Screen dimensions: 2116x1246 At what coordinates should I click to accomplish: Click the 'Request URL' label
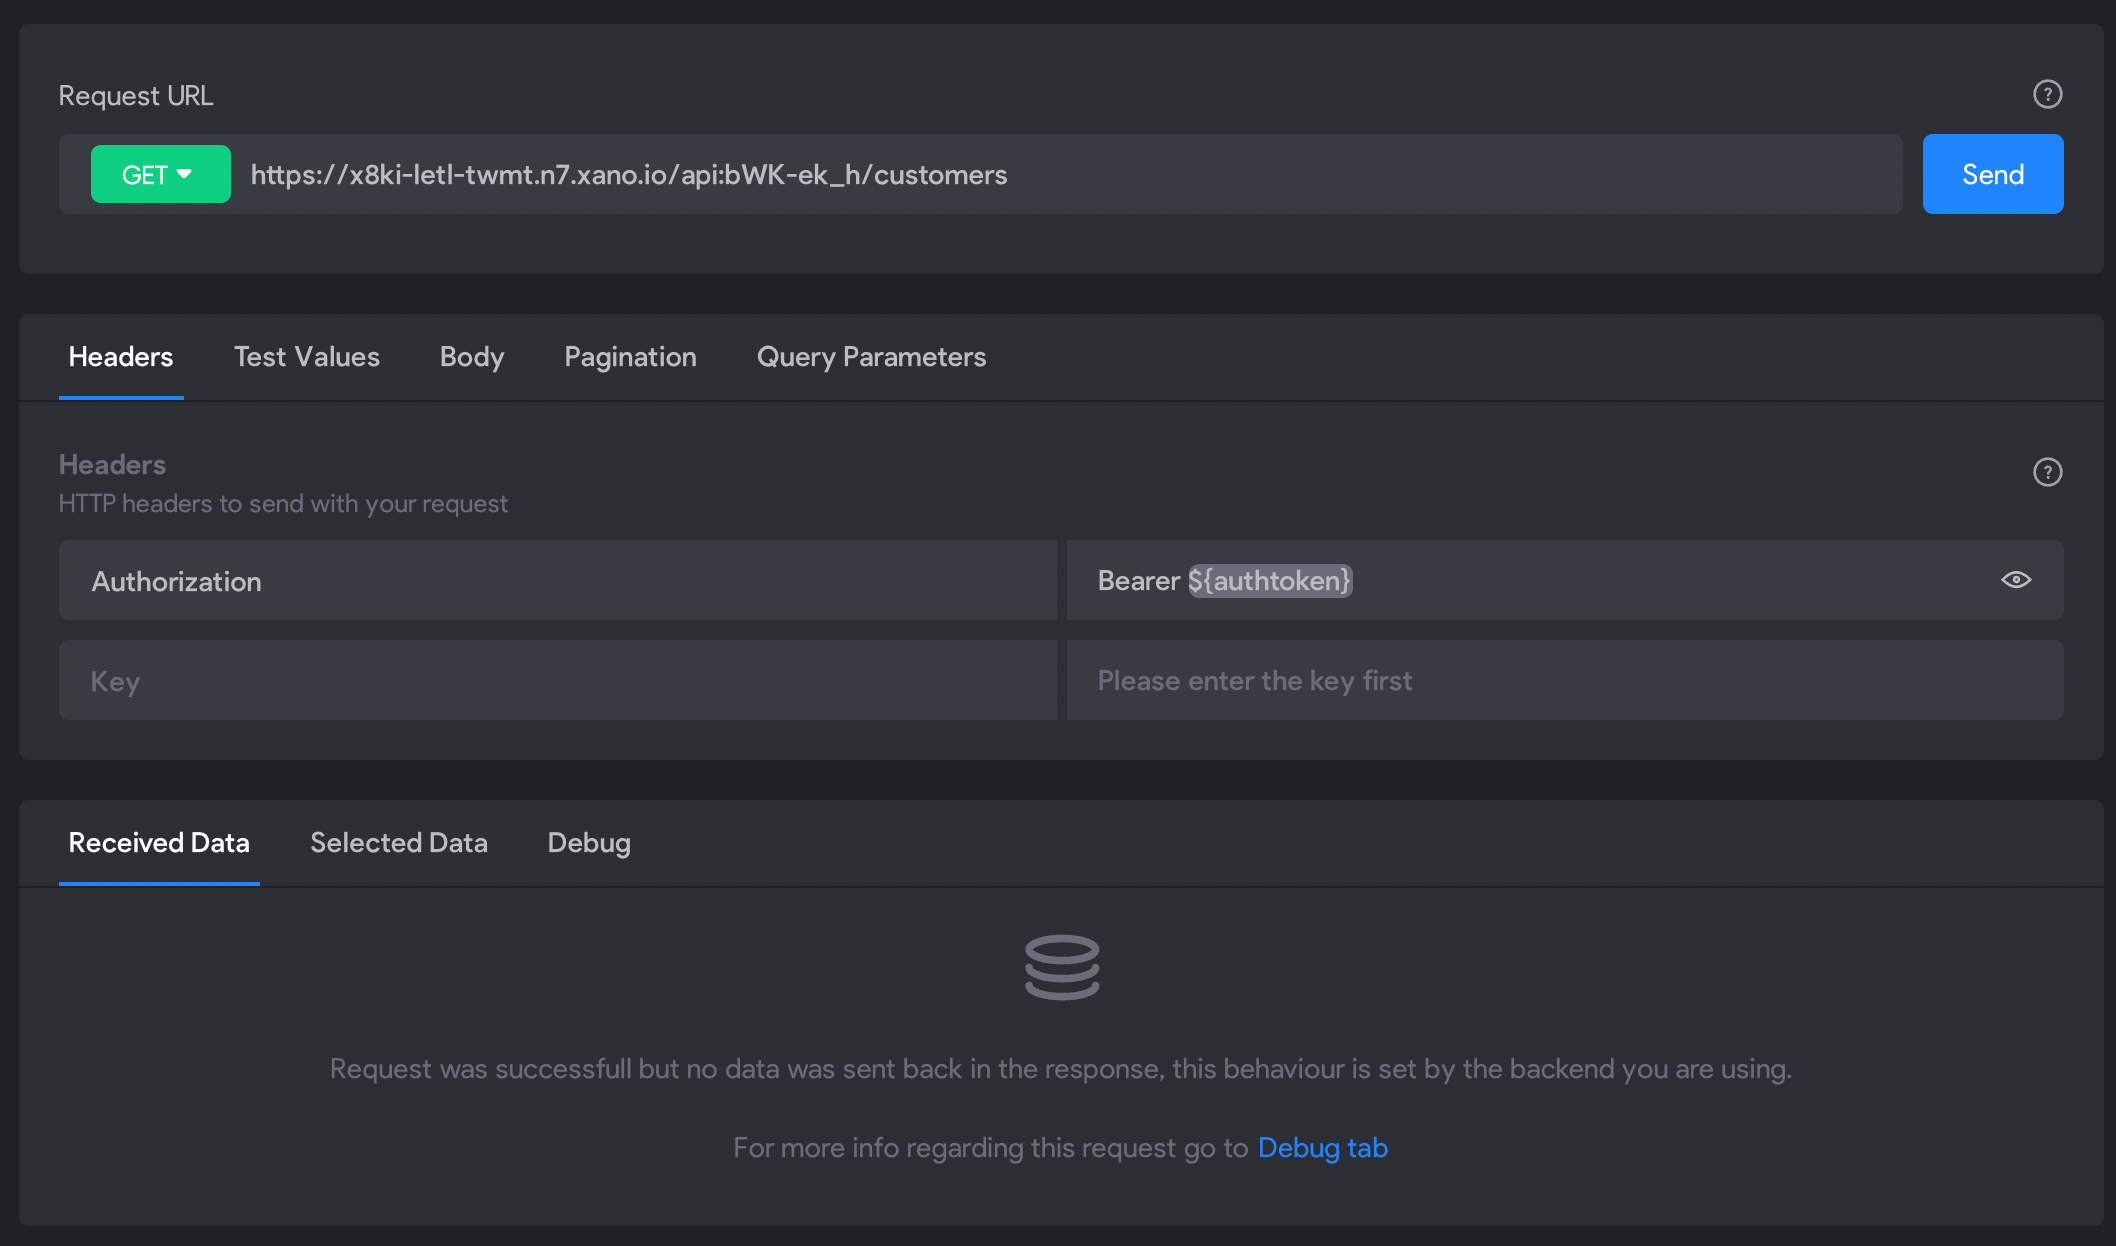point(136,96)
